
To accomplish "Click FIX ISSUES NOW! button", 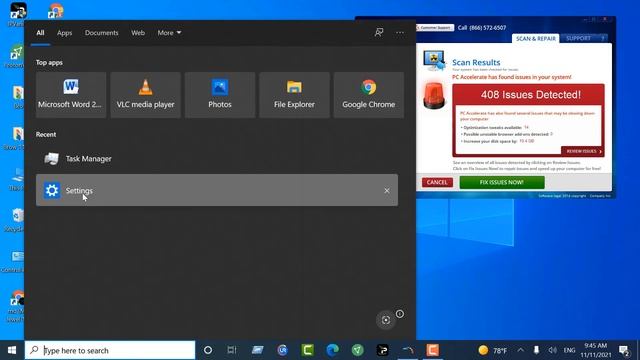I will tap(502, 182).
